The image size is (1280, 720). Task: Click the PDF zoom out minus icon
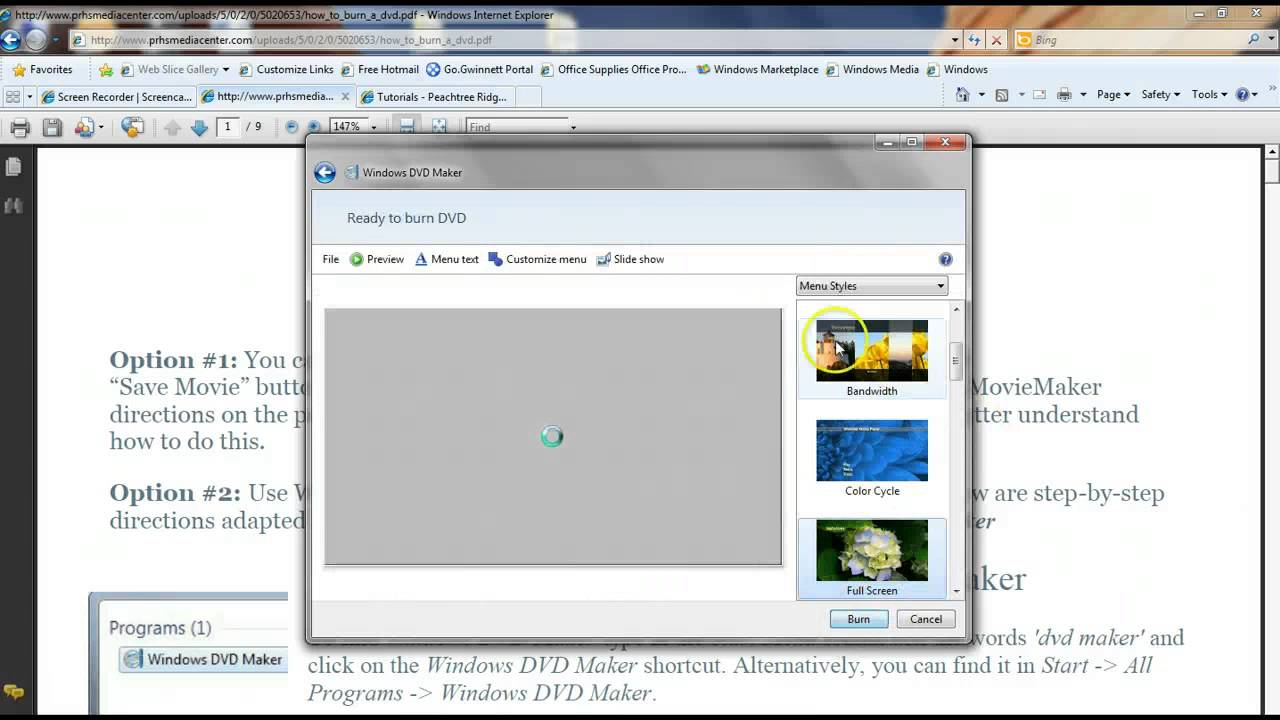coord(291,127)
